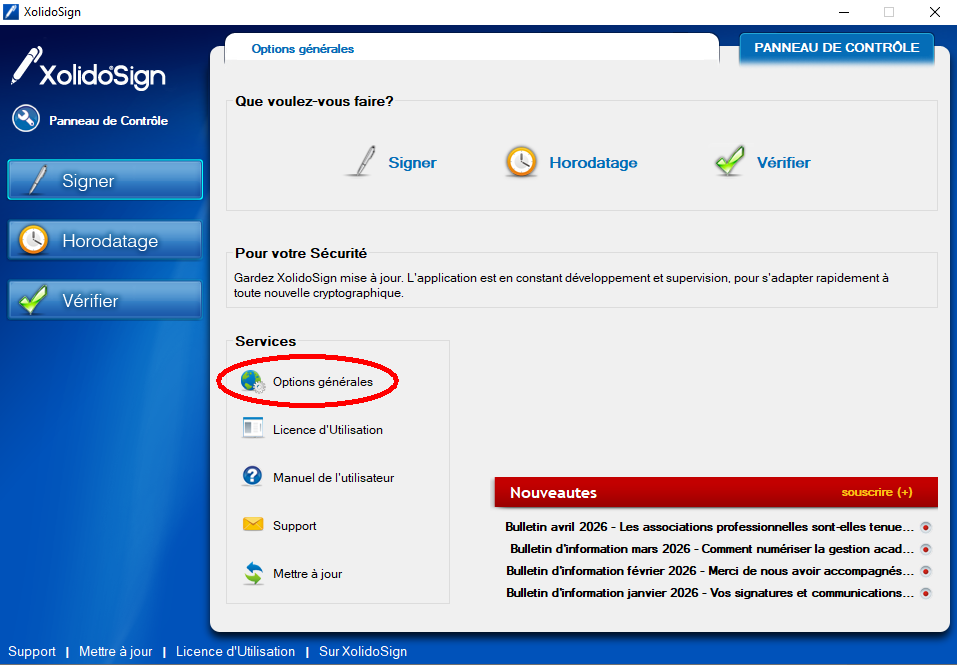Open Support in Services list
957x665 pixels.
(x=295, y=526)
